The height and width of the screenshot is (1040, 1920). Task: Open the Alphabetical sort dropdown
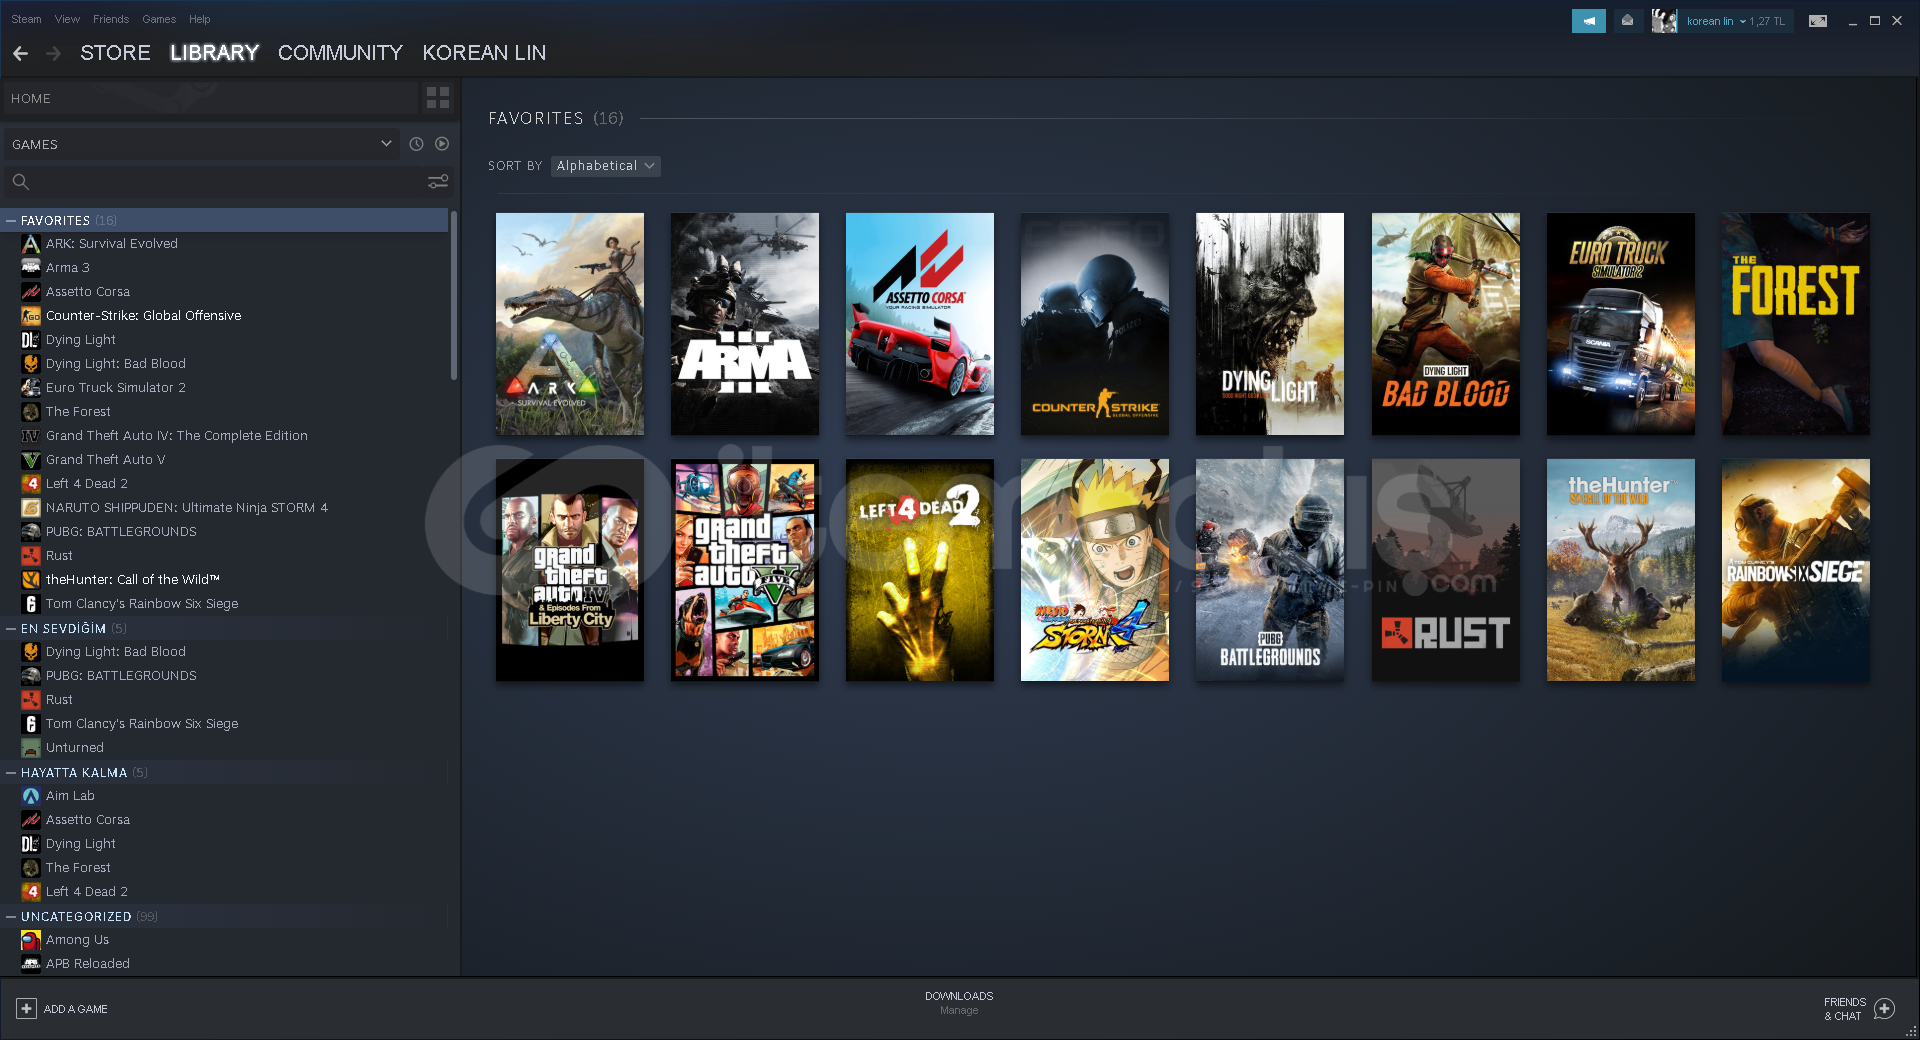[606, 166]
